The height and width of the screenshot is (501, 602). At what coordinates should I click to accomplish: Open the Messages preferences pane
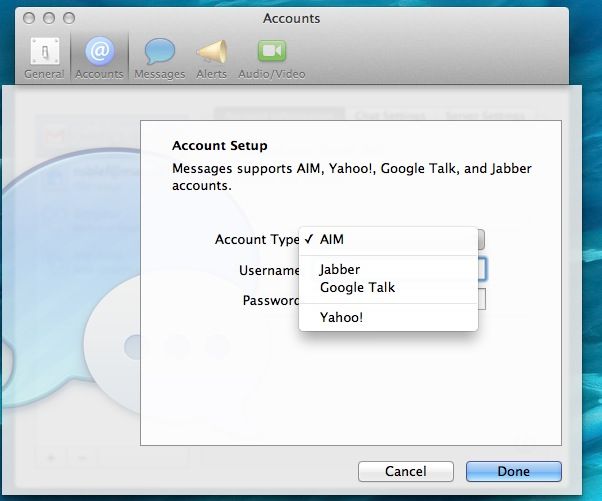point(159,58)
